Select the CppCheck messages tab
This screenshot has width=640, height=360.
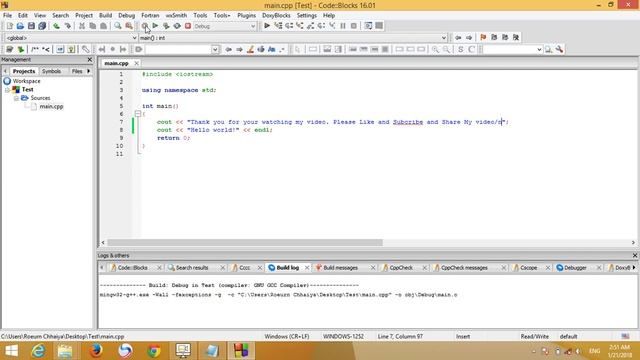click(x=464, y=268)
